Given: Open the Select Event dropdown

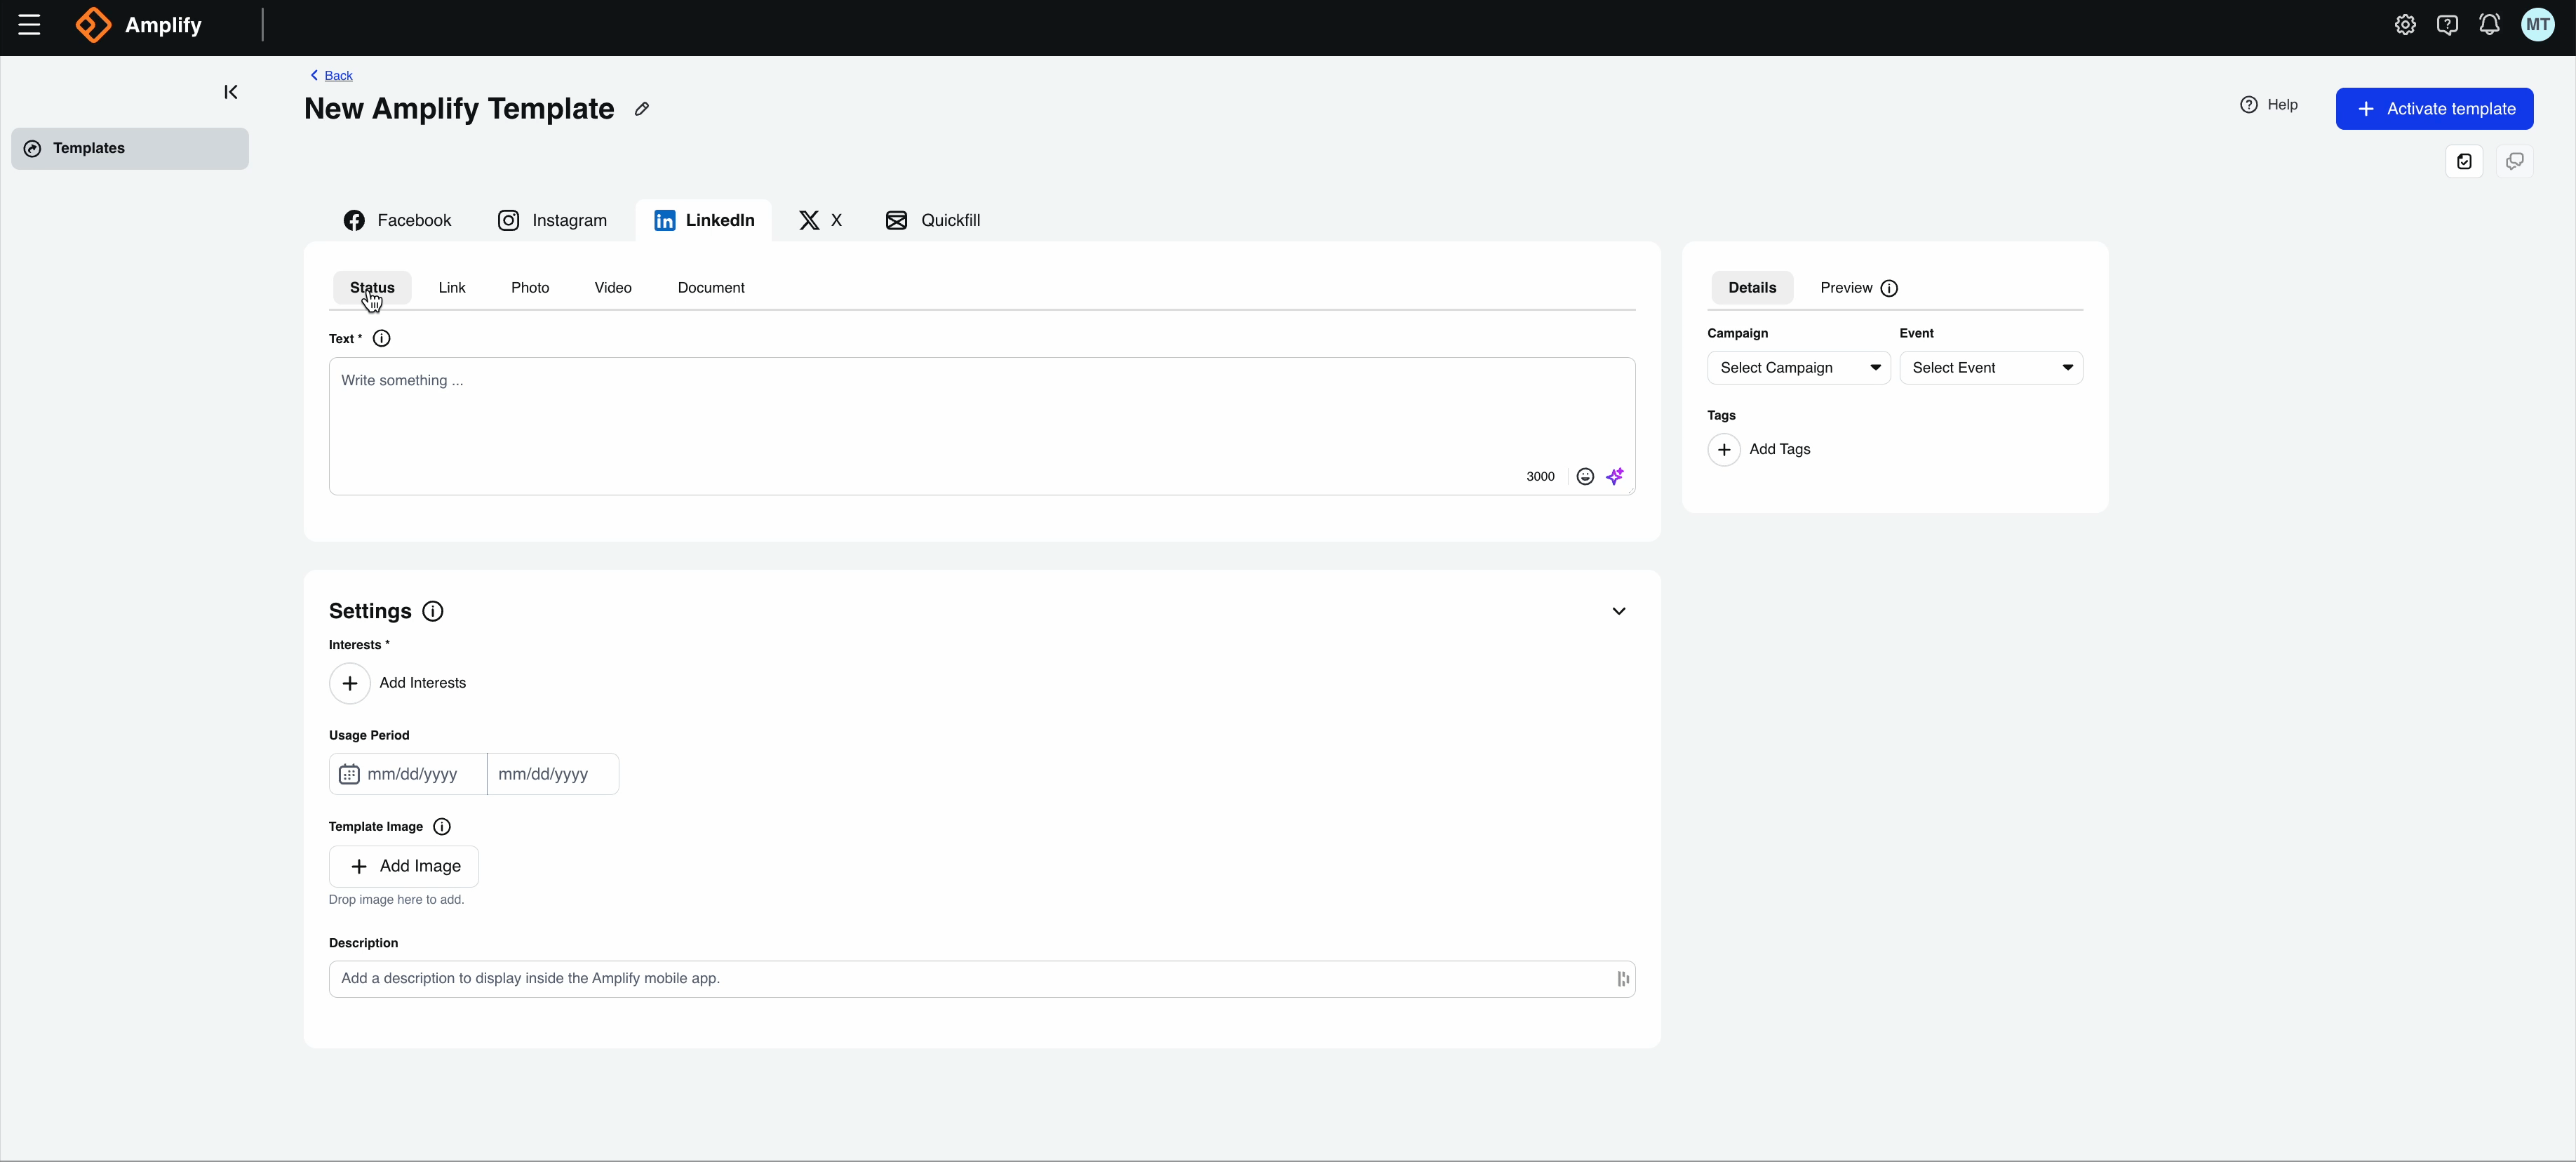Looking at the screenshot, I should coord(1990,368).
